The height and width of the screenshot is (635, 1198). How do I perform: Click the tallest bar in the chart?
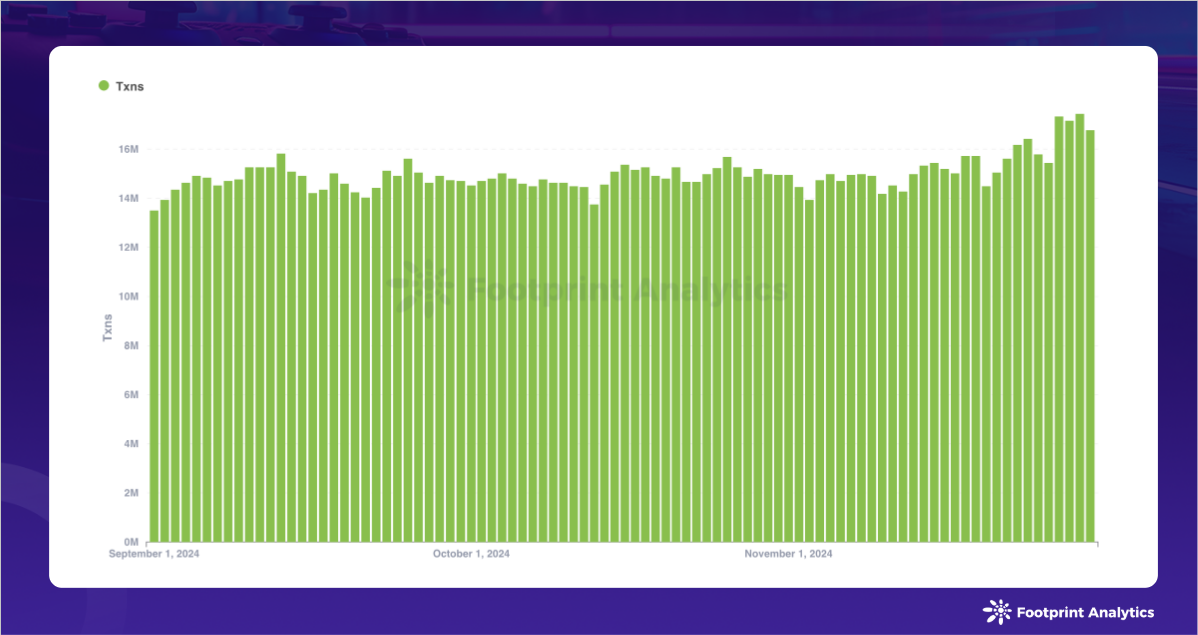click(1079, 328)
